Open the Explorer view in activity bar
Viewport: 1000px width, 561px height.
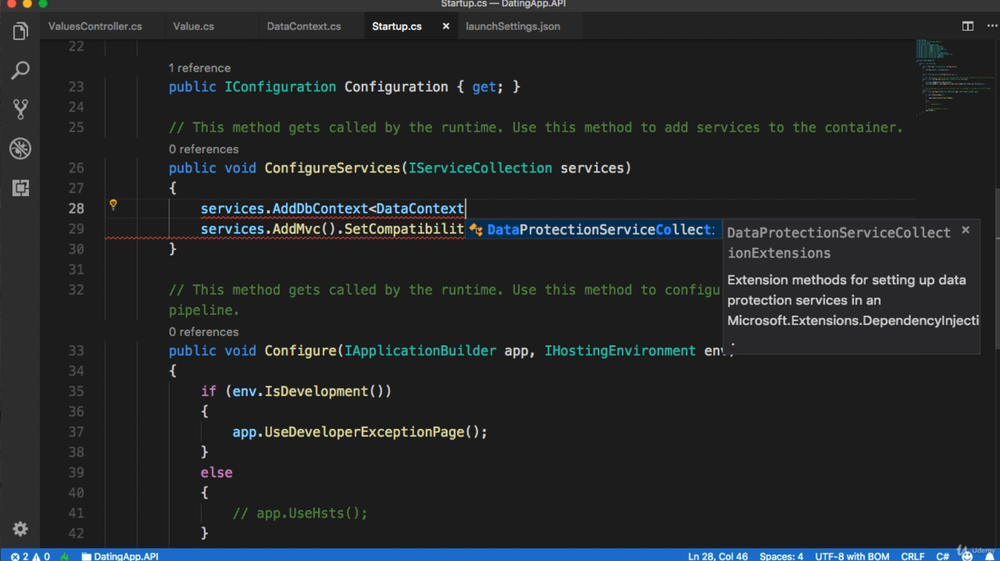(x=20, y=32)
